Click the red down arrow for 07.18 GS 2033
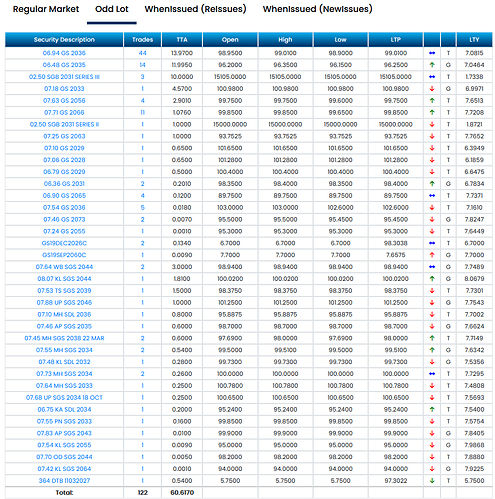Viewport: 495px width, 499px height. pos(432,89)
